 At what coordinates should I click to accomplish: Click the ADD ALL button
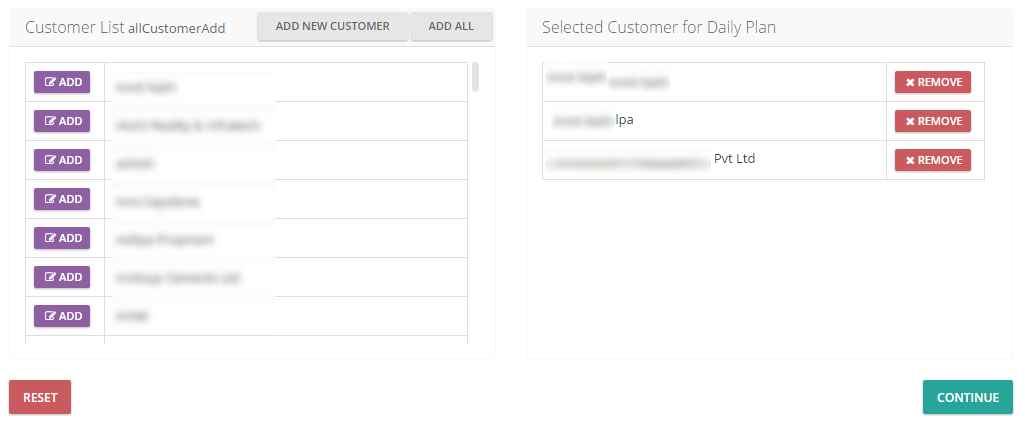(x=451, y=26)
